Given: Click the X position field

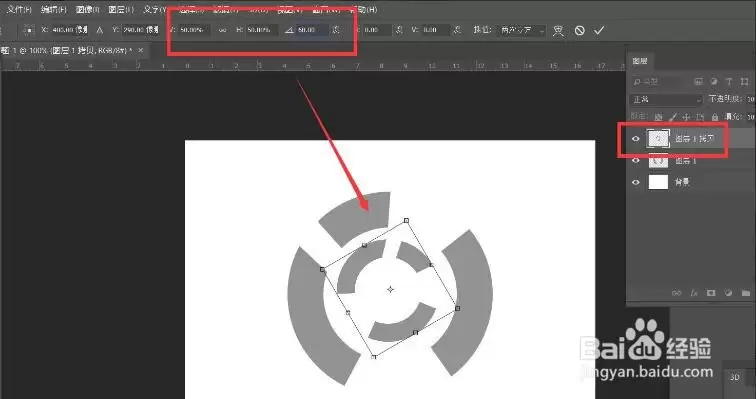Looking at the screenshot, I should pos(69,30).
